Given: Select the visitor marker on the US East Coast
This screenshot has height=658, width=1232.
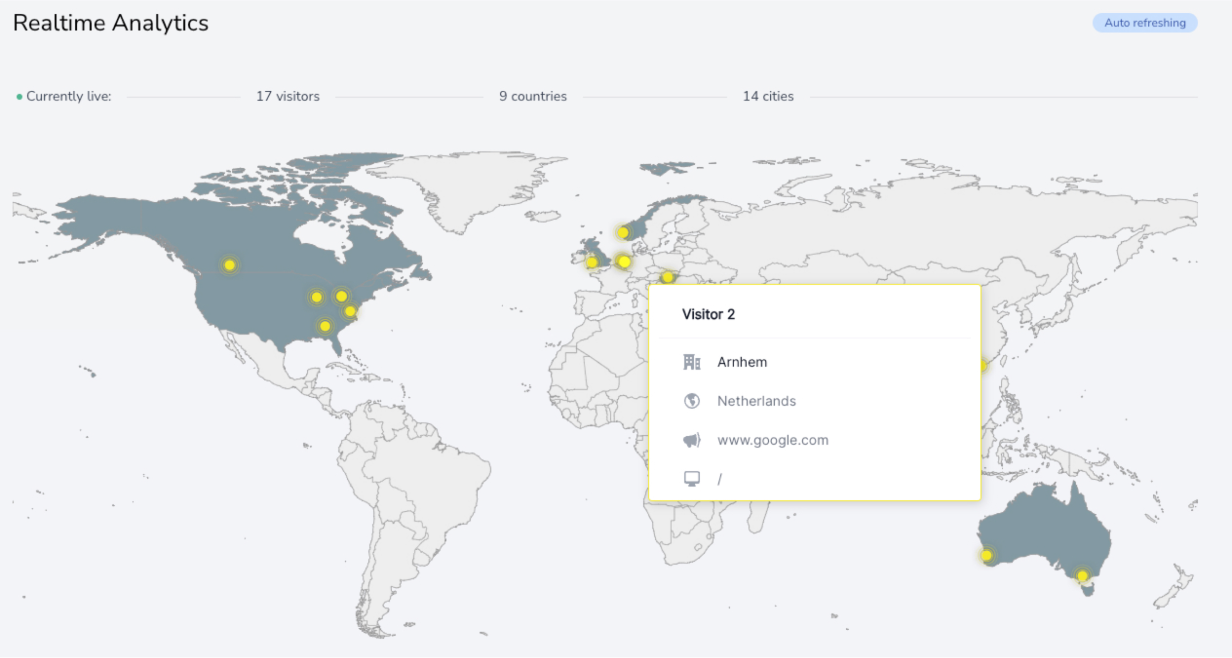Looking at the screenshot, I should [350, 311].
